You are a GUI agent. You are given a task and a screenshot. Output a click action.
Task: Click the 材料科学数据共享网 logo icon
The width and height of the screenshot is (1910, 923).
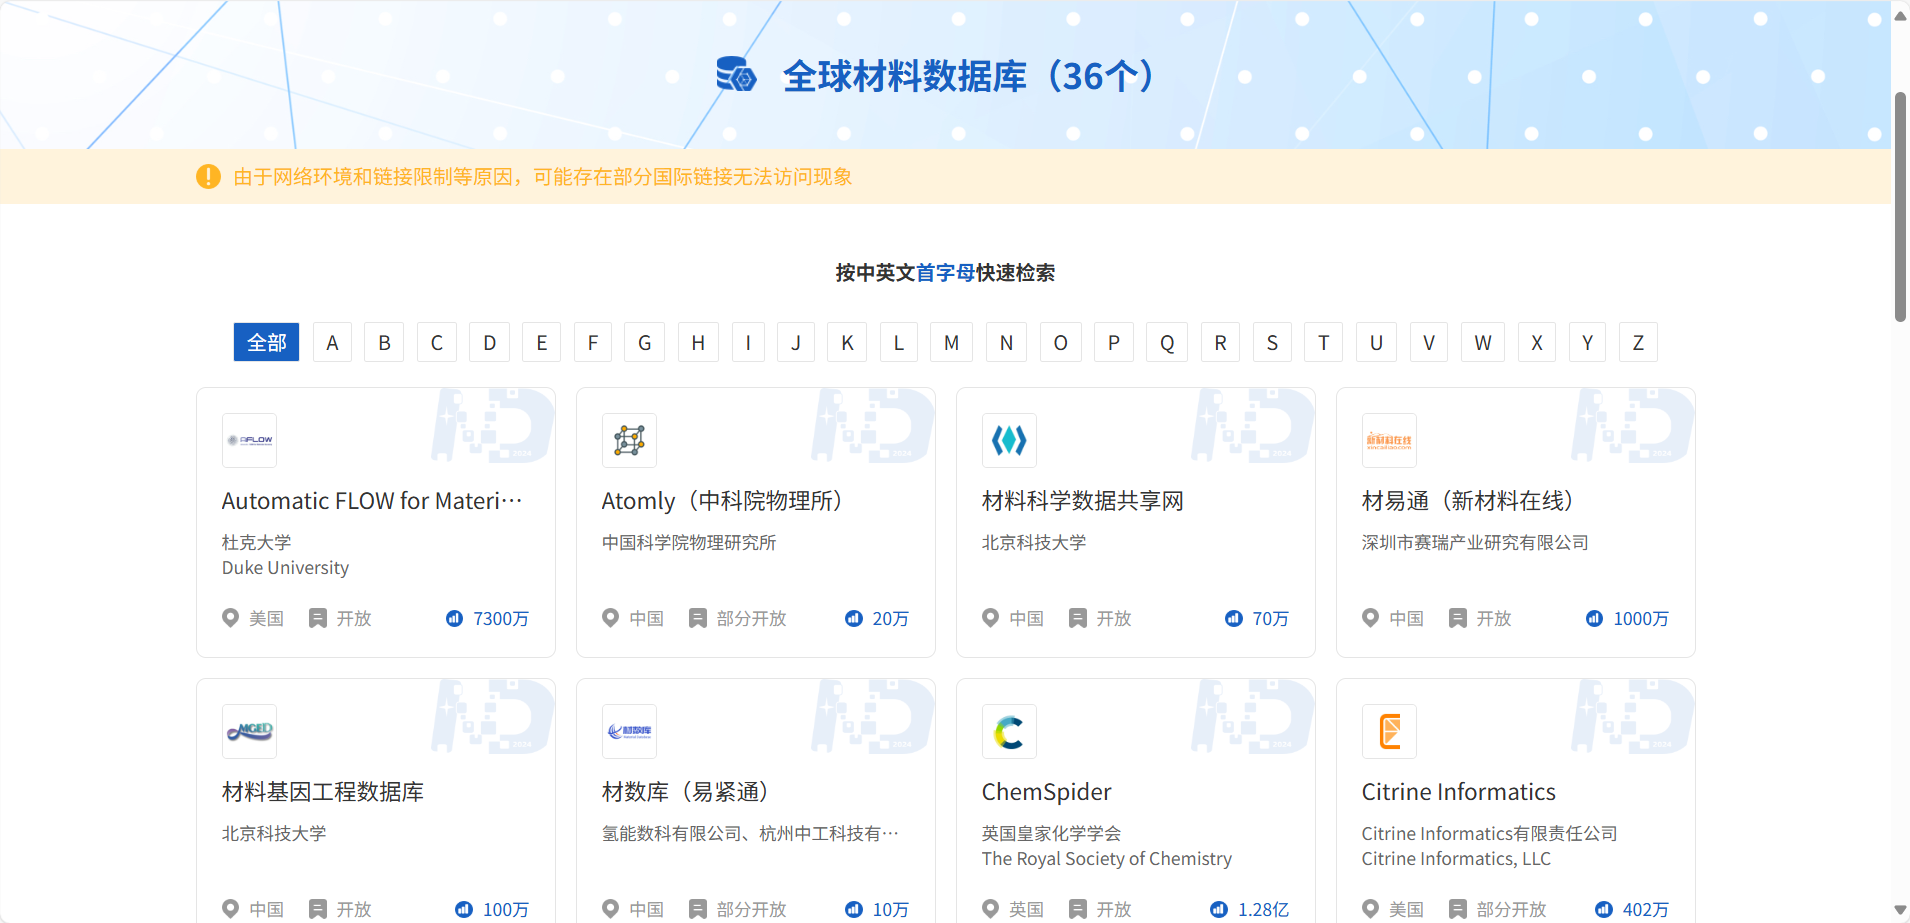click(1009, 440)
